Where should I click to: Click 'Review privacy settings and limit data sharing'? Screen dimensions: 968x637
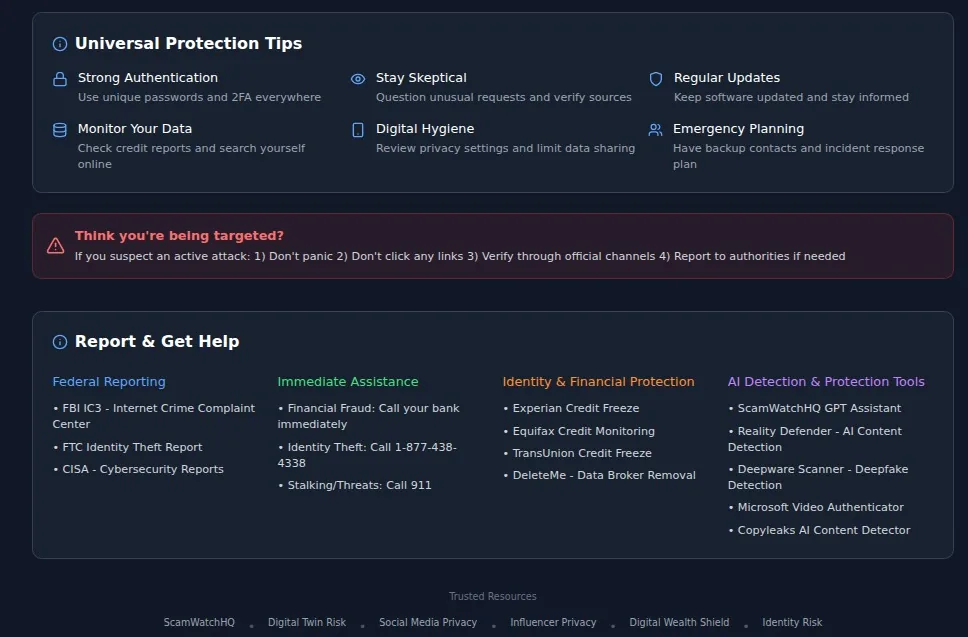tap(505, 148)
